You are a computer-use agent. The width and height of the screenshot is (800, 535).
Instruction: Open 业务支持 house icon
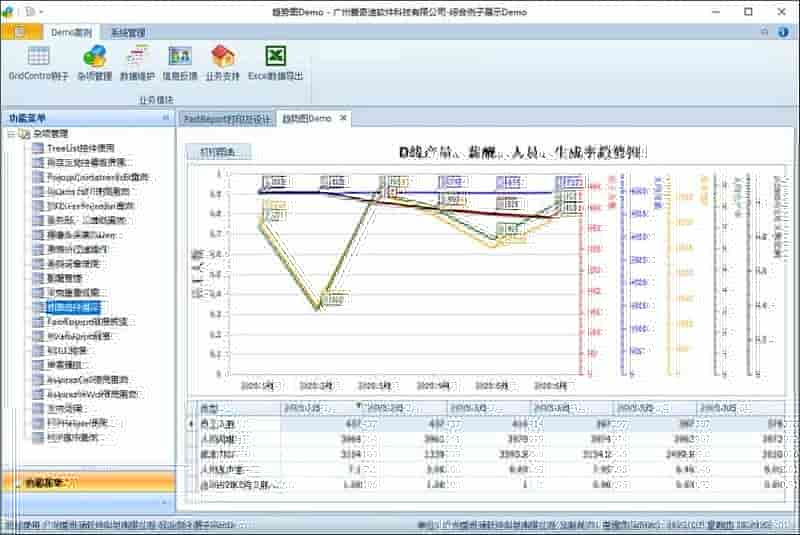(x=222, y=63)
